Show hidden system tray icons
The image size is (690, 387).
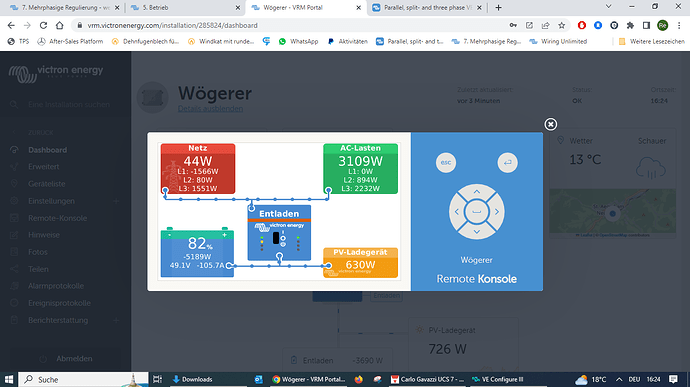tap(619, 379)
